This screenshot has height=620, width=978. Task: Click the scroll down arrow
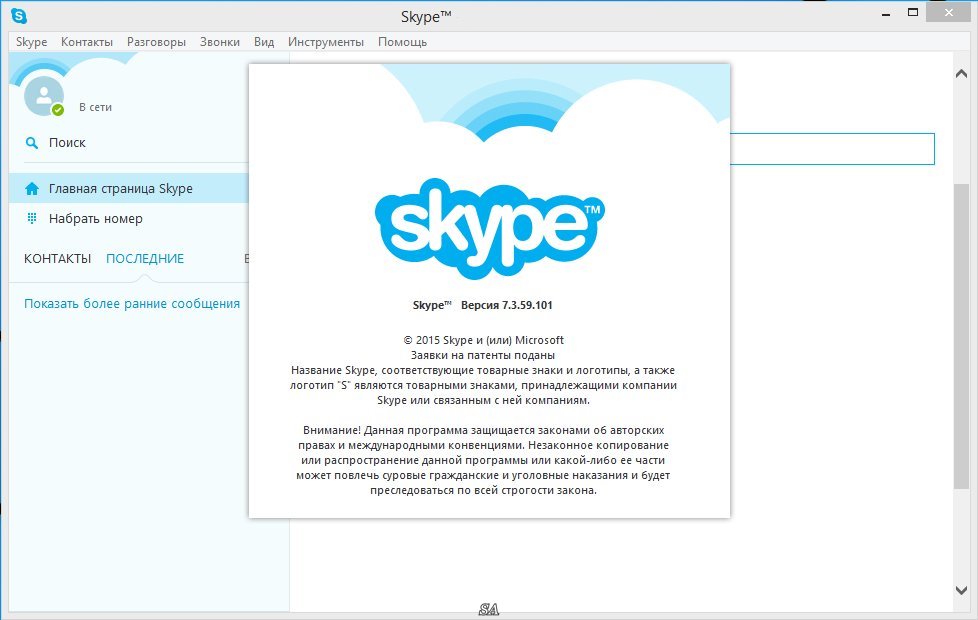click(x=961, y=589)
